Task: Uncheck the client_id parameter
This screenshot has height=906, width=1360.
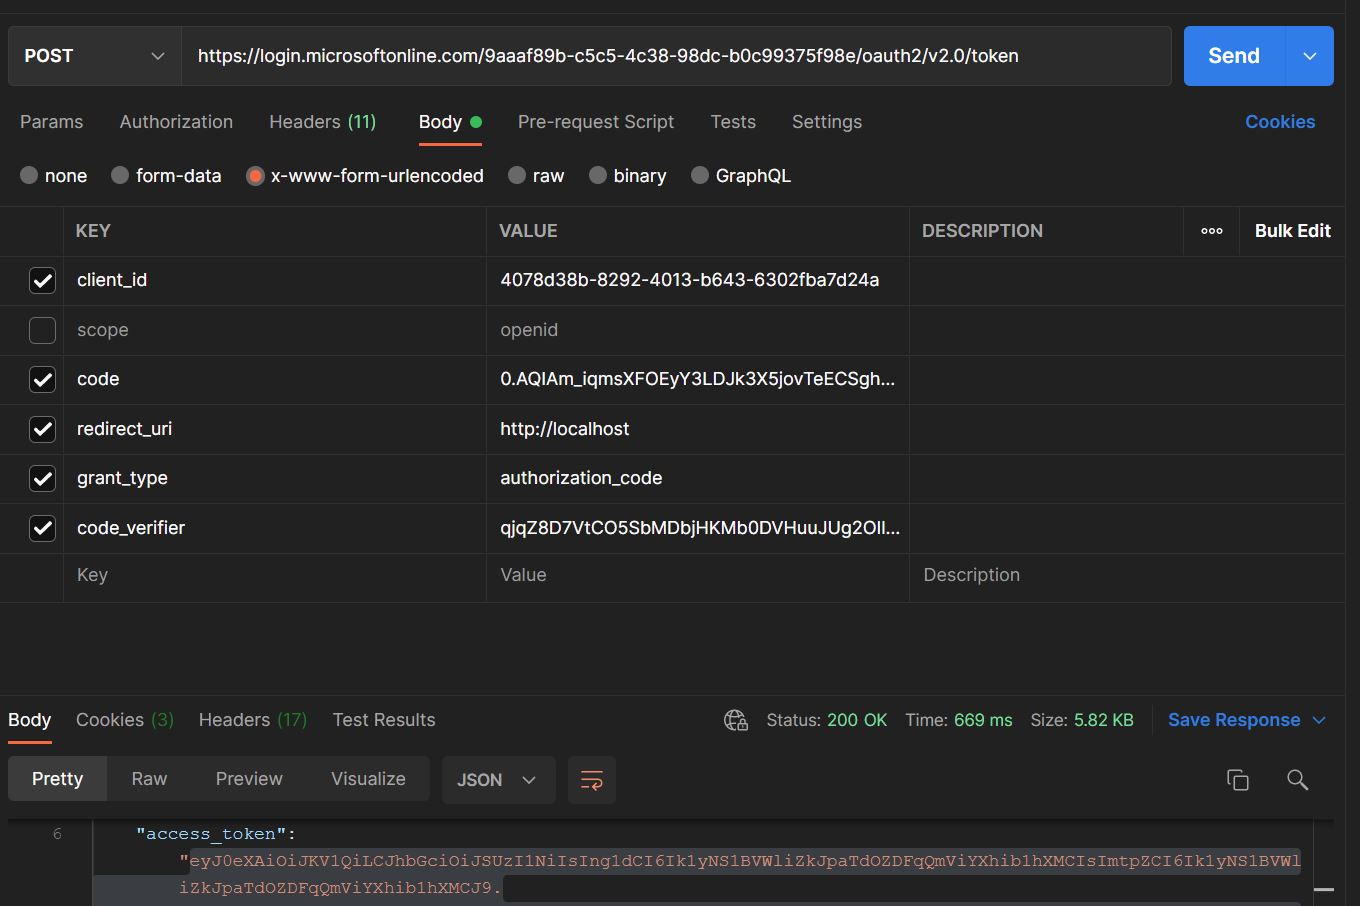Action: 42,280
